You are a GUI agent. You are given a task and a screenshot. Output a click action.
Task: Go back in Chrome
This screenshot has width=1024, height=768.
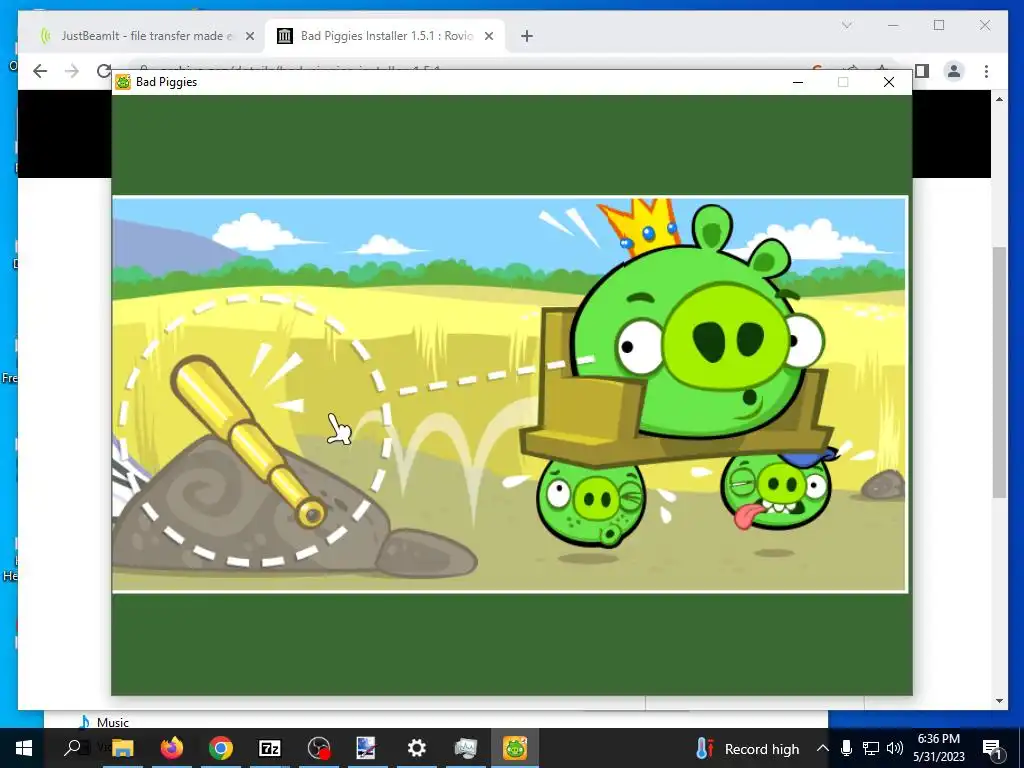pos(40,71)
